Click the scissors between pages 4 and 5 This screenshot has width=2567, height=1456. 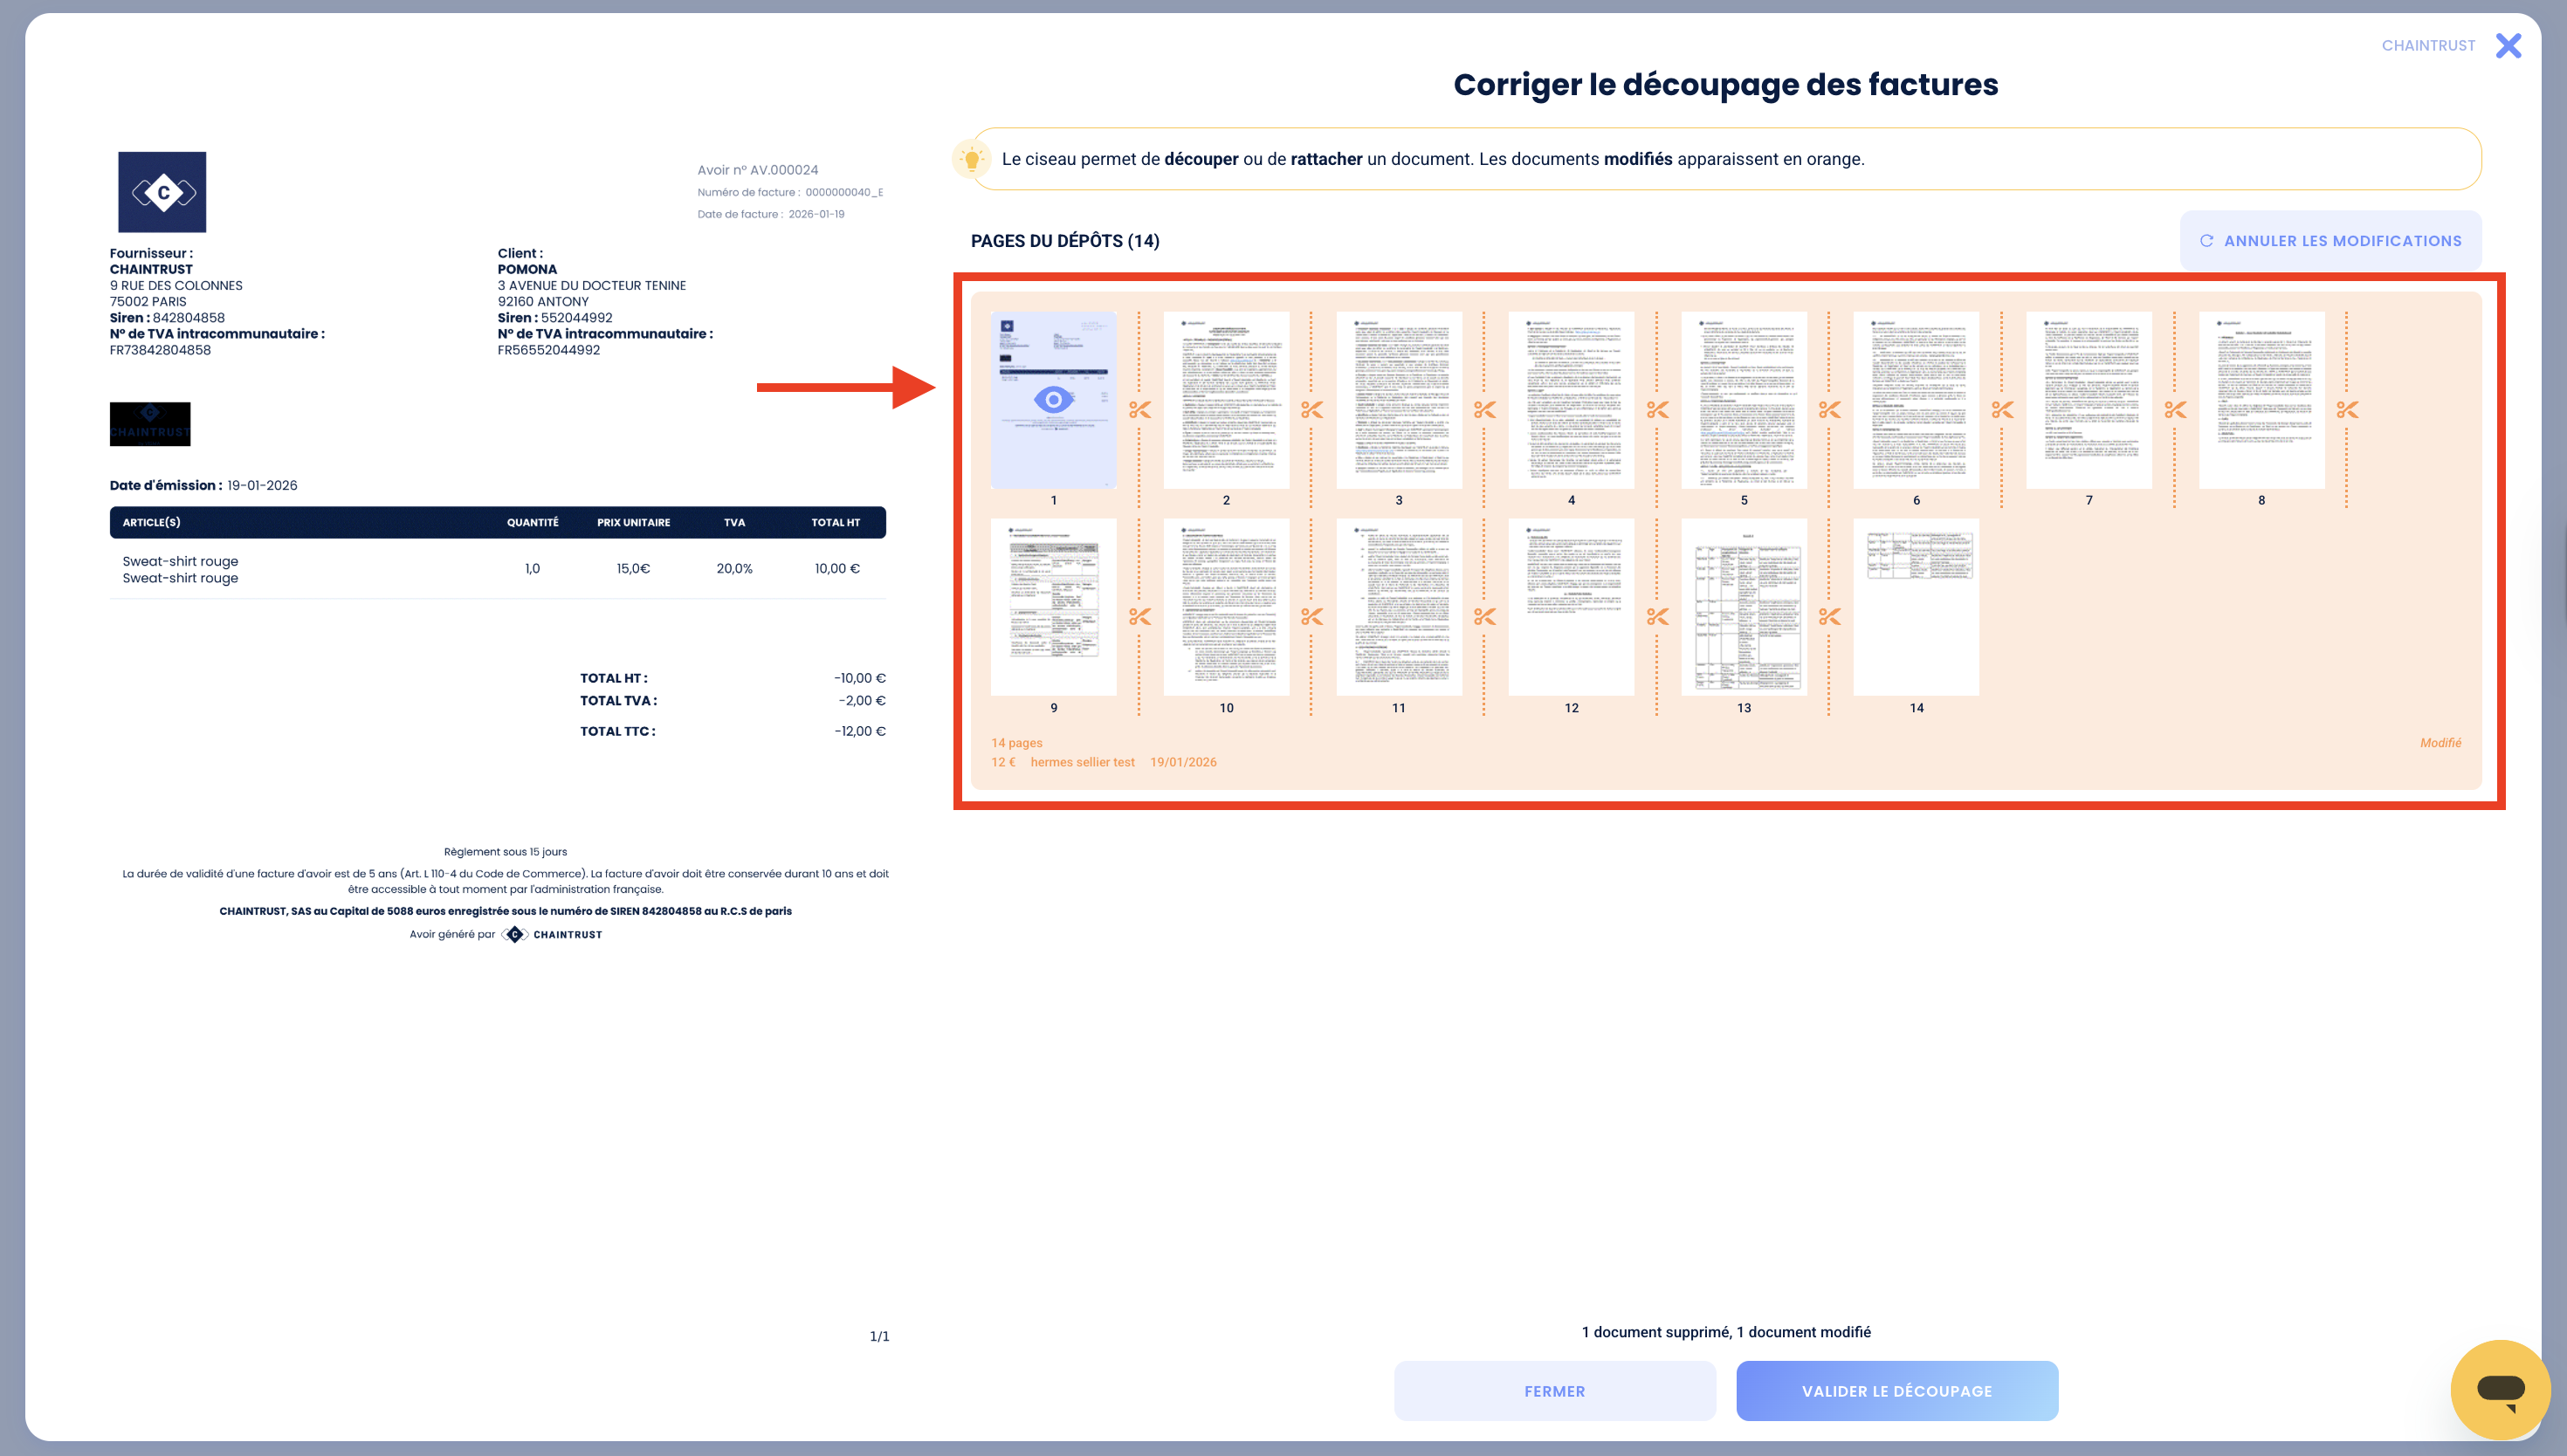click(1658, 410)
